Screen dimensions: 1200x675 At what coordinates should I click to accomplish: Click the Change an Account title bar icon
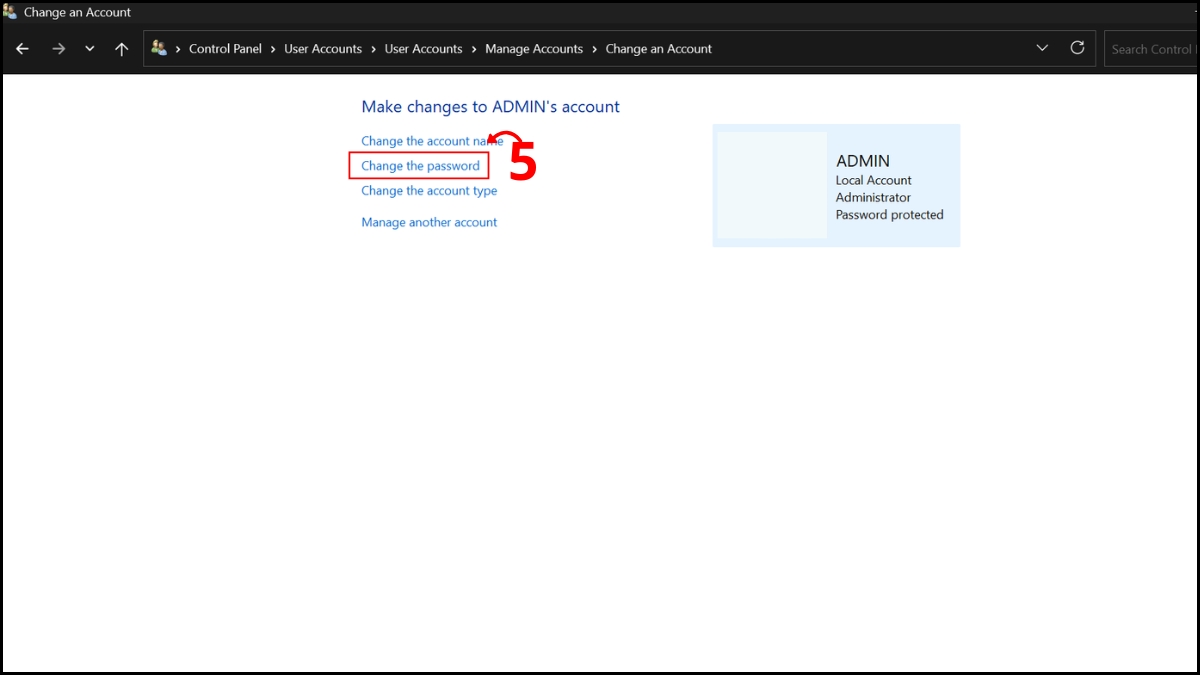tap(10, 12)
